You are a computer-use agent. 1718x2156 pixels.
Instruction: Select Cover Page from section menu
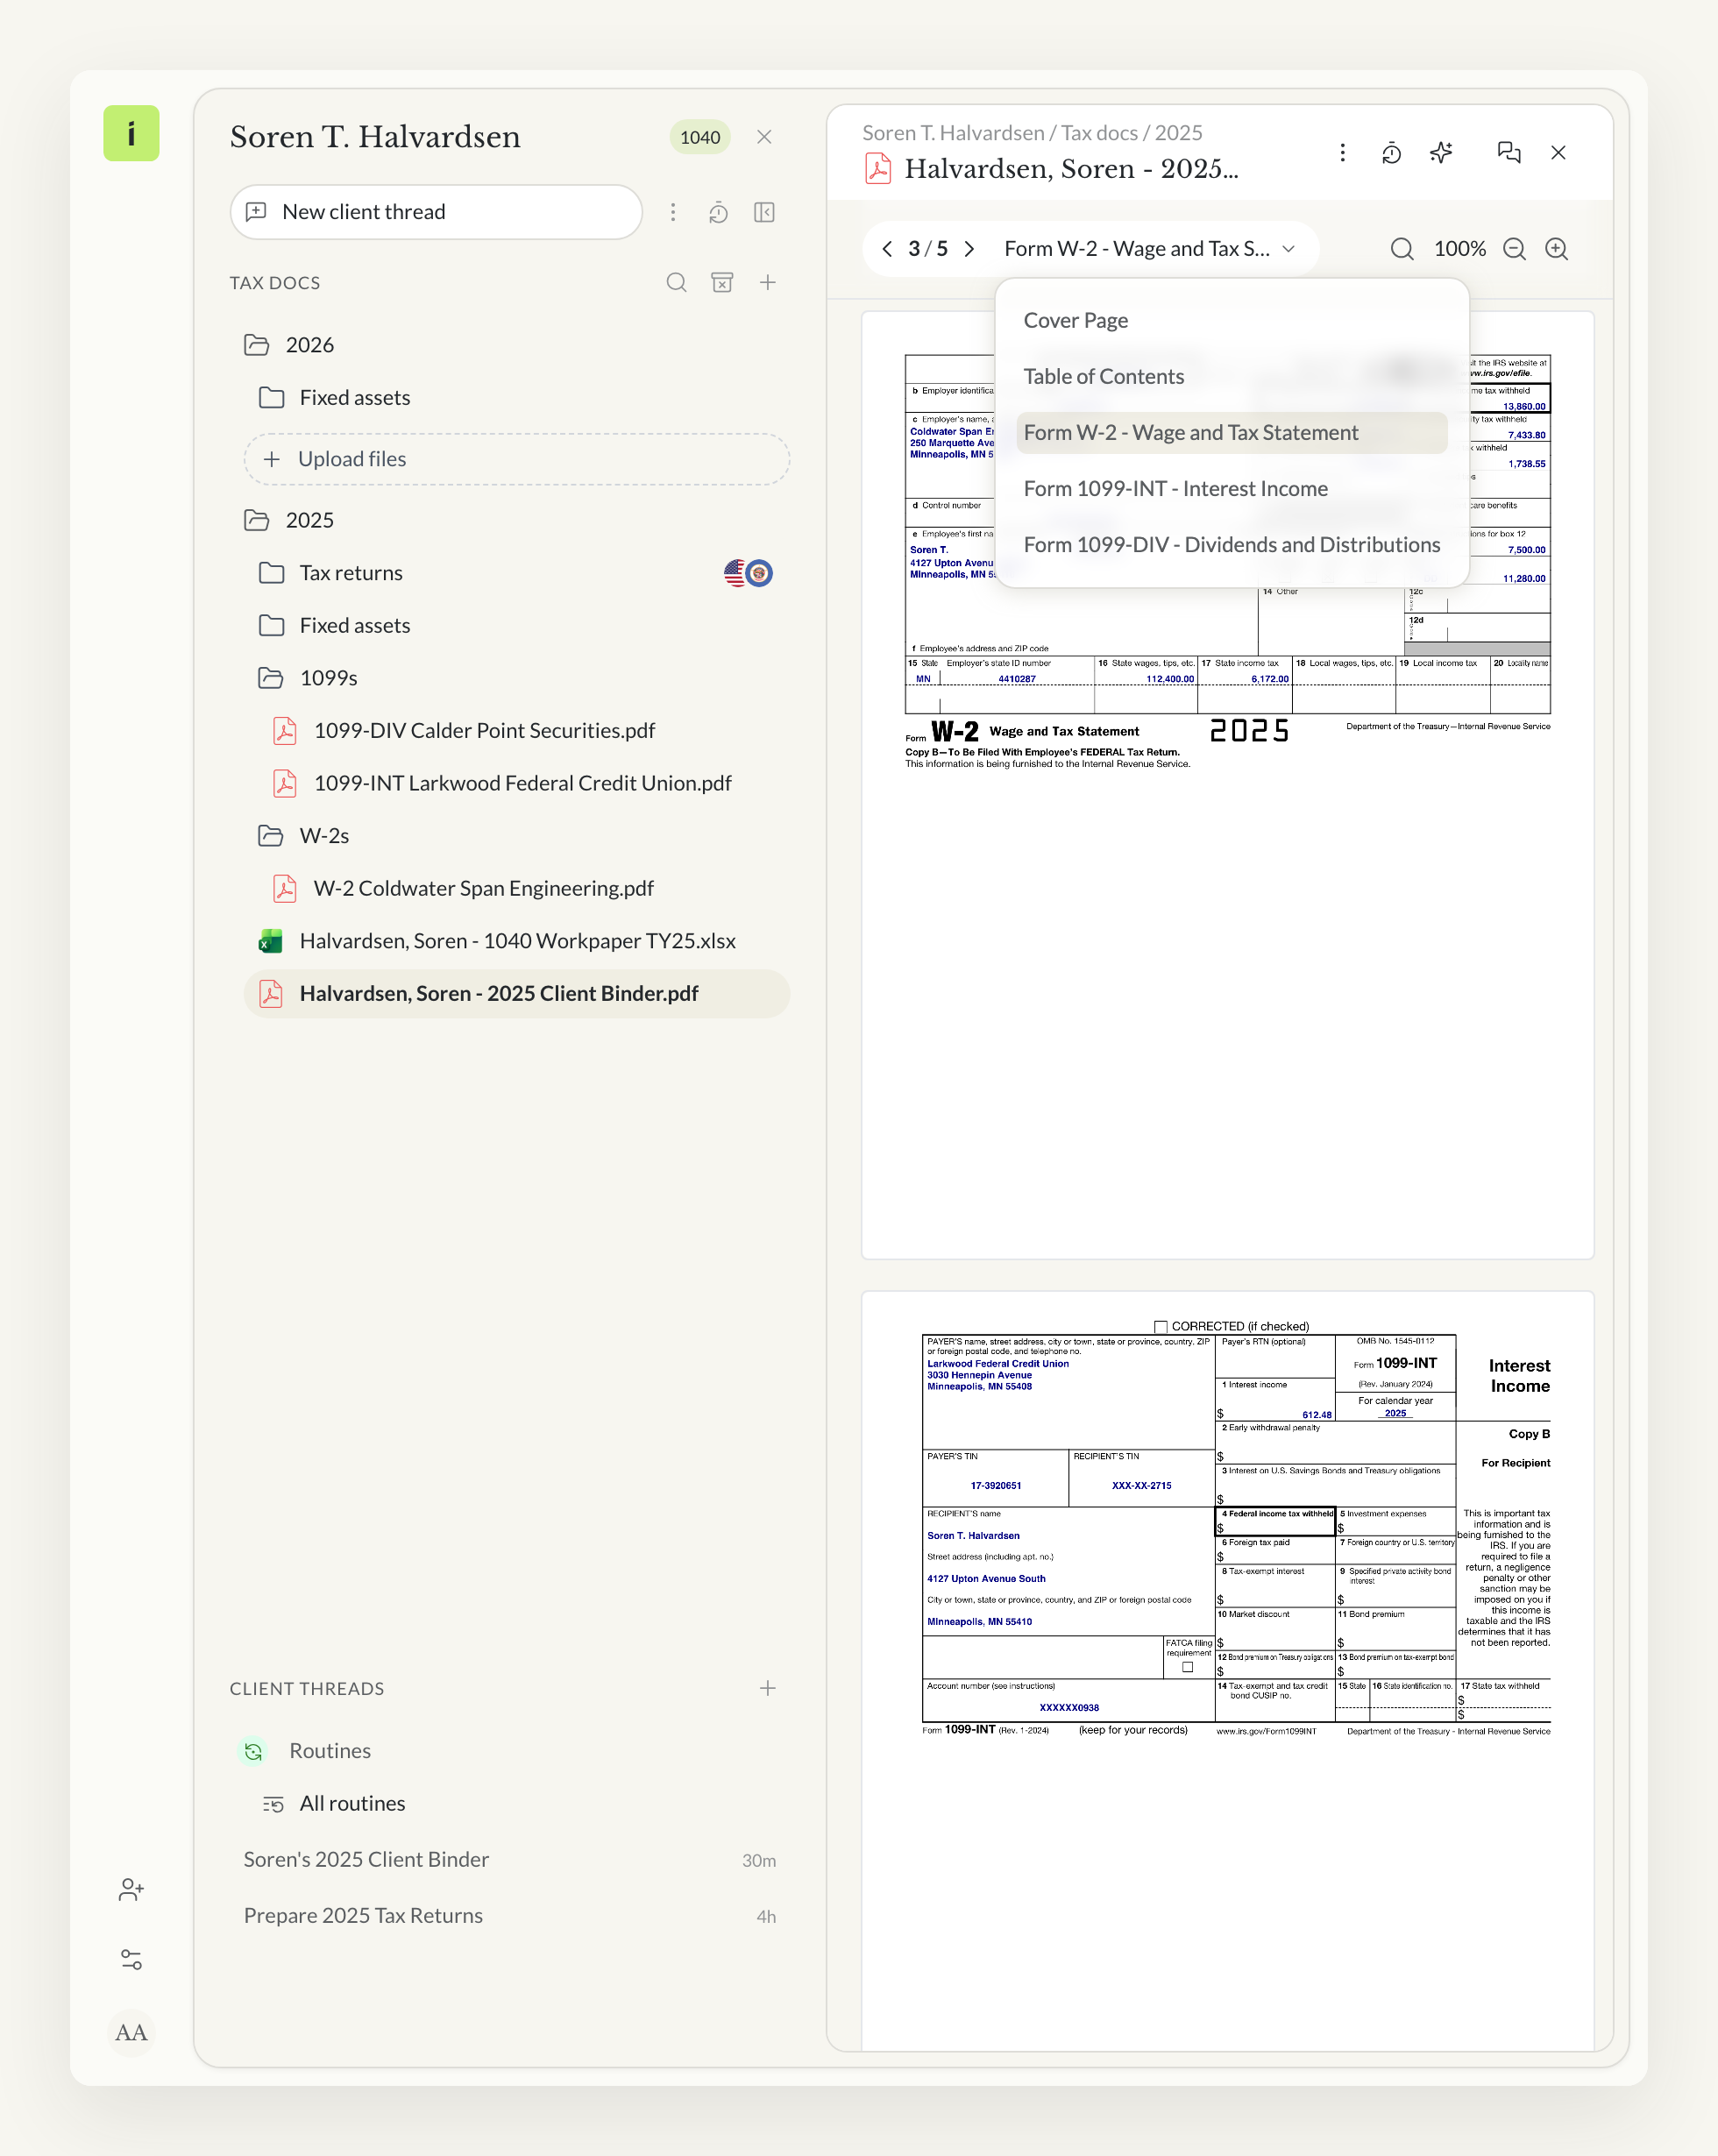pyautogui.click(x=1231, y=321)
